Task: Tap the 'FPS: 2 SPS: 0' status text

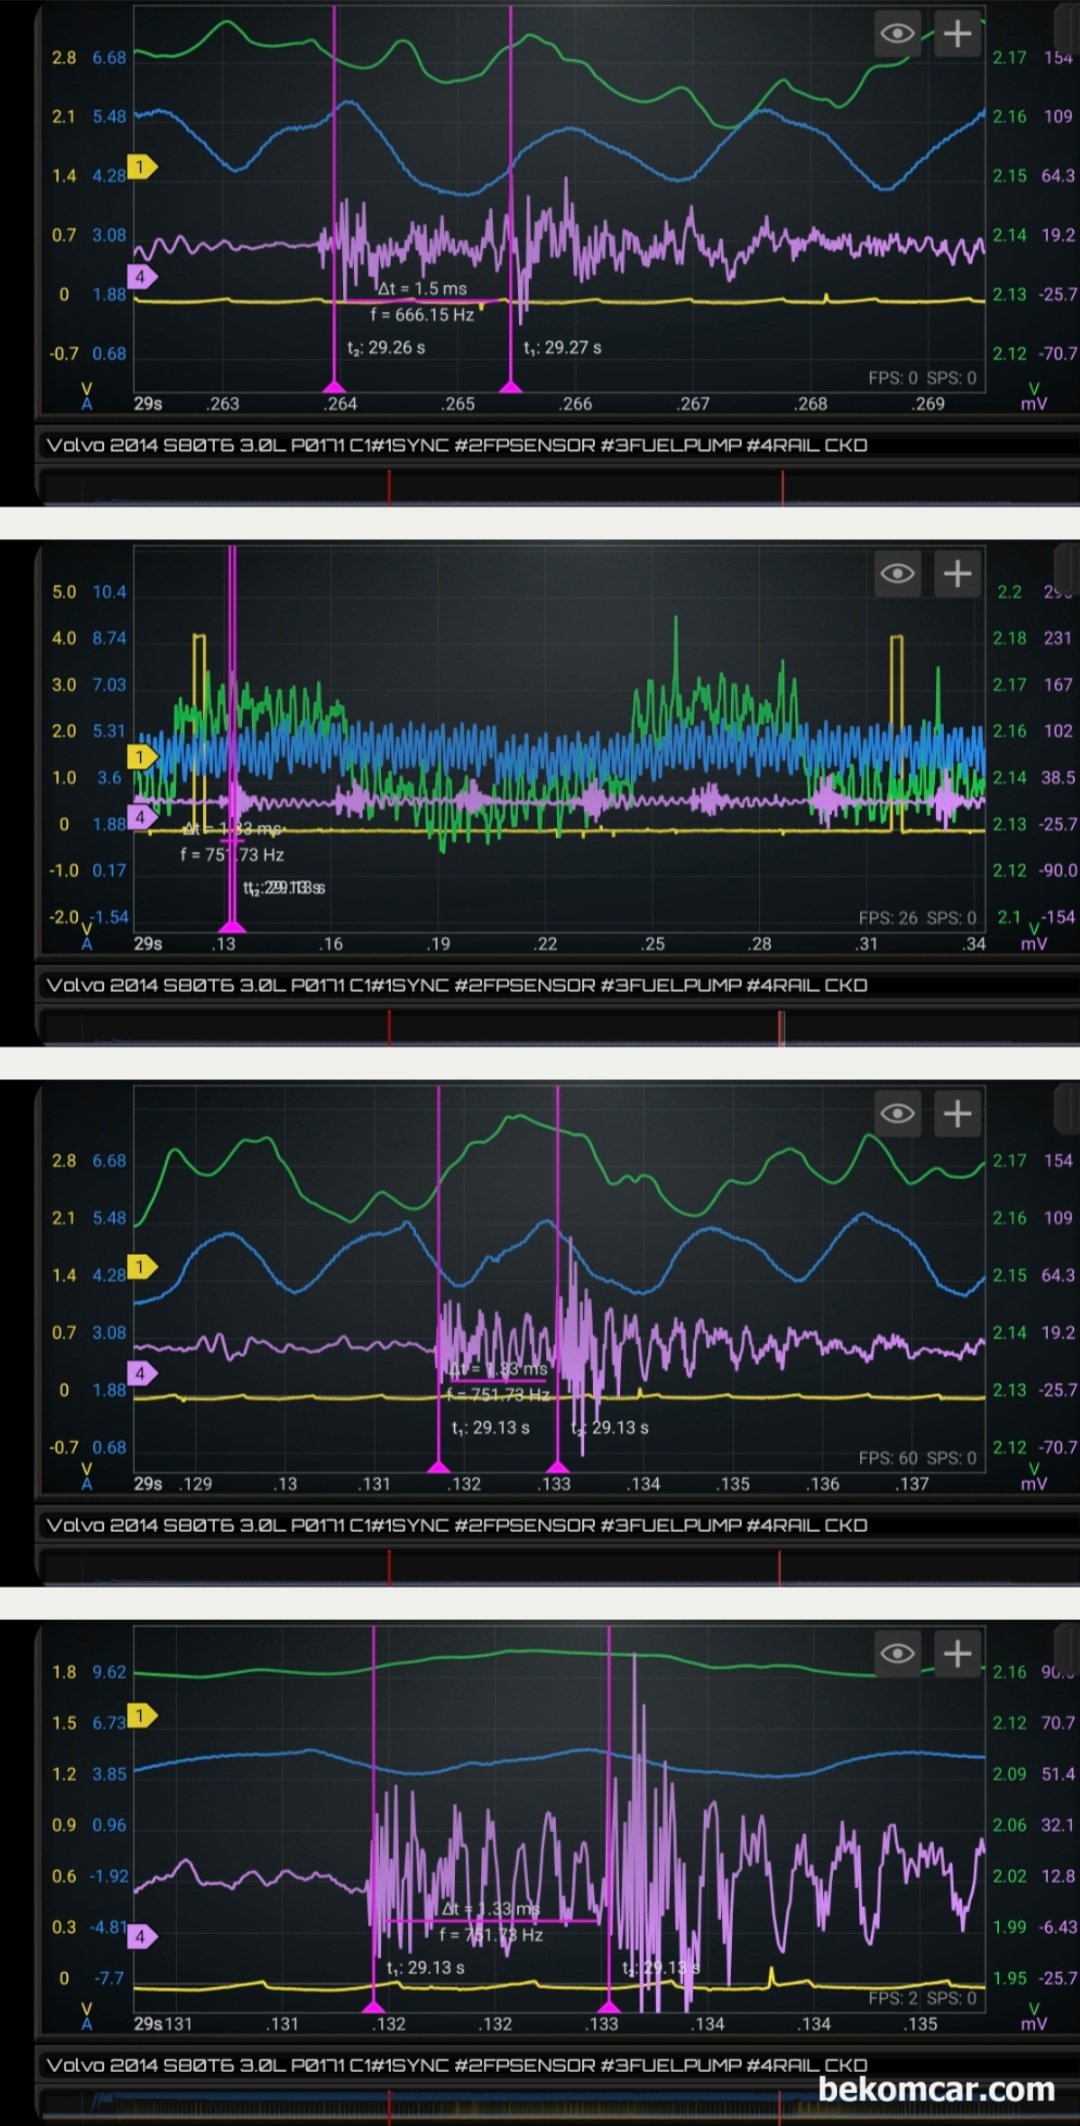Action: tap(922, 1998)
